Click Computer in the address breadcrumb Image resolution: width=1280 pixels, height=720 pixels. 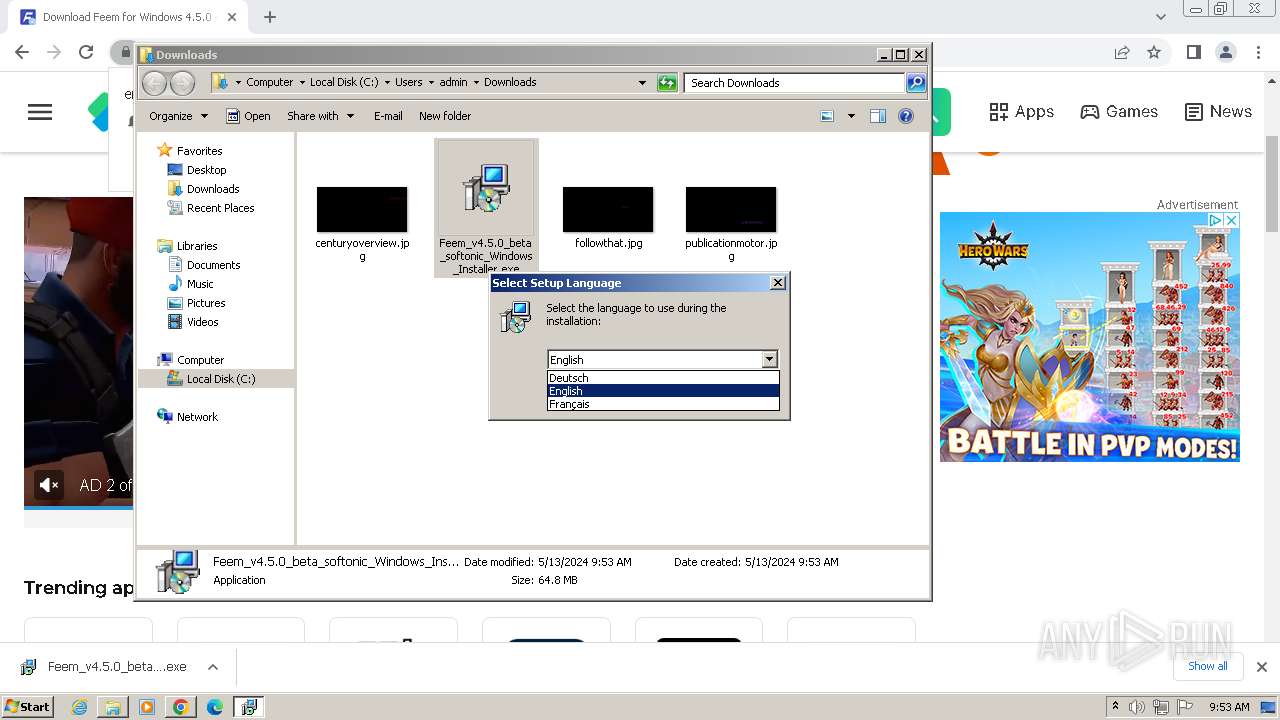pyautogui.click(x=270, y=82)
